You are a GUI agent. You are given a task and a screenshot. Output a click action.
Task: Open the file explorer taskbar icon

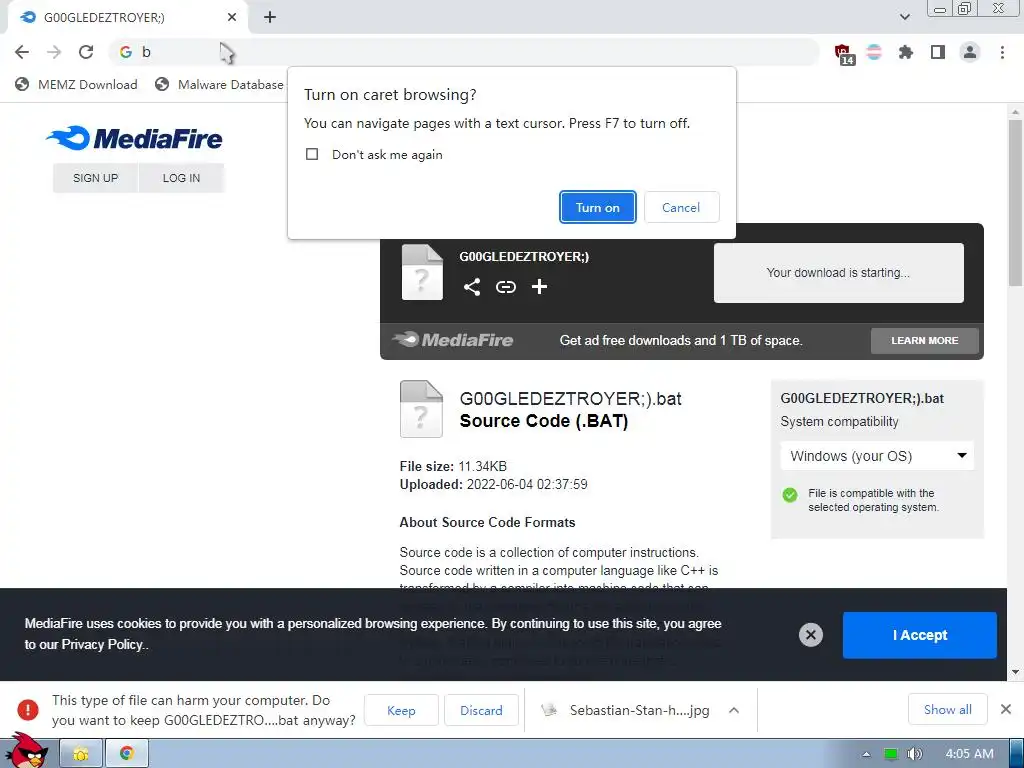point(81,754)
